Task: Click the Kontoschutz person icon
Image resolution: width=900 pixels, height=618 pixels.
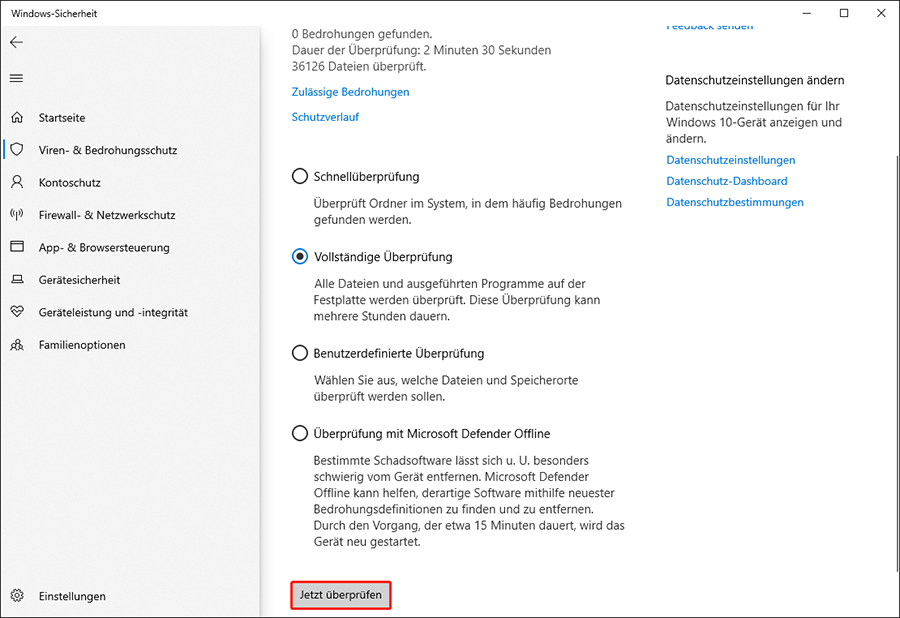Action: point(17,183)
